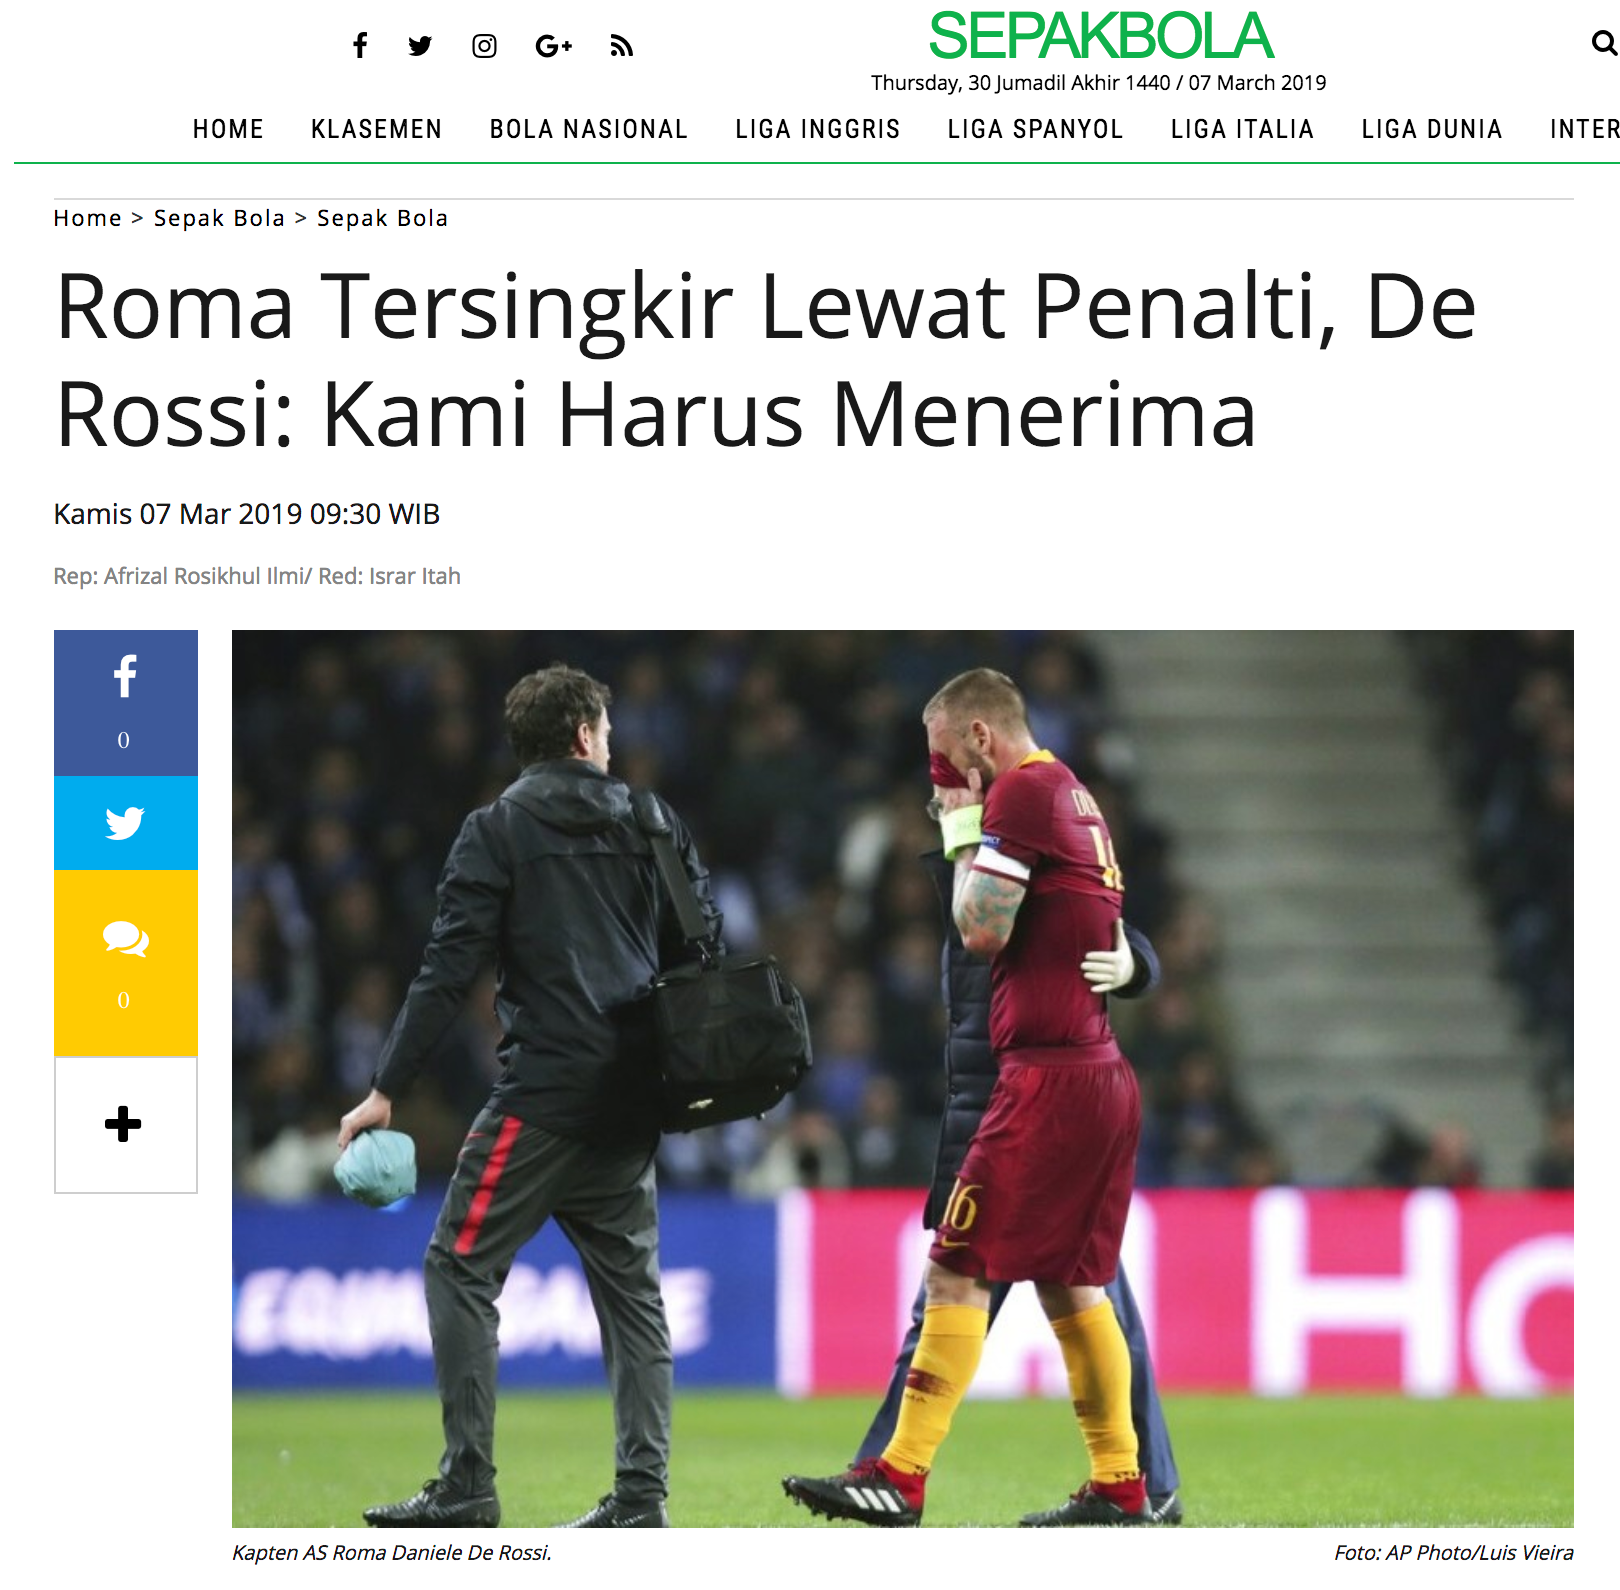Share article on Facebook sidebar button
1620x1590 pixels.
(126, 703)
